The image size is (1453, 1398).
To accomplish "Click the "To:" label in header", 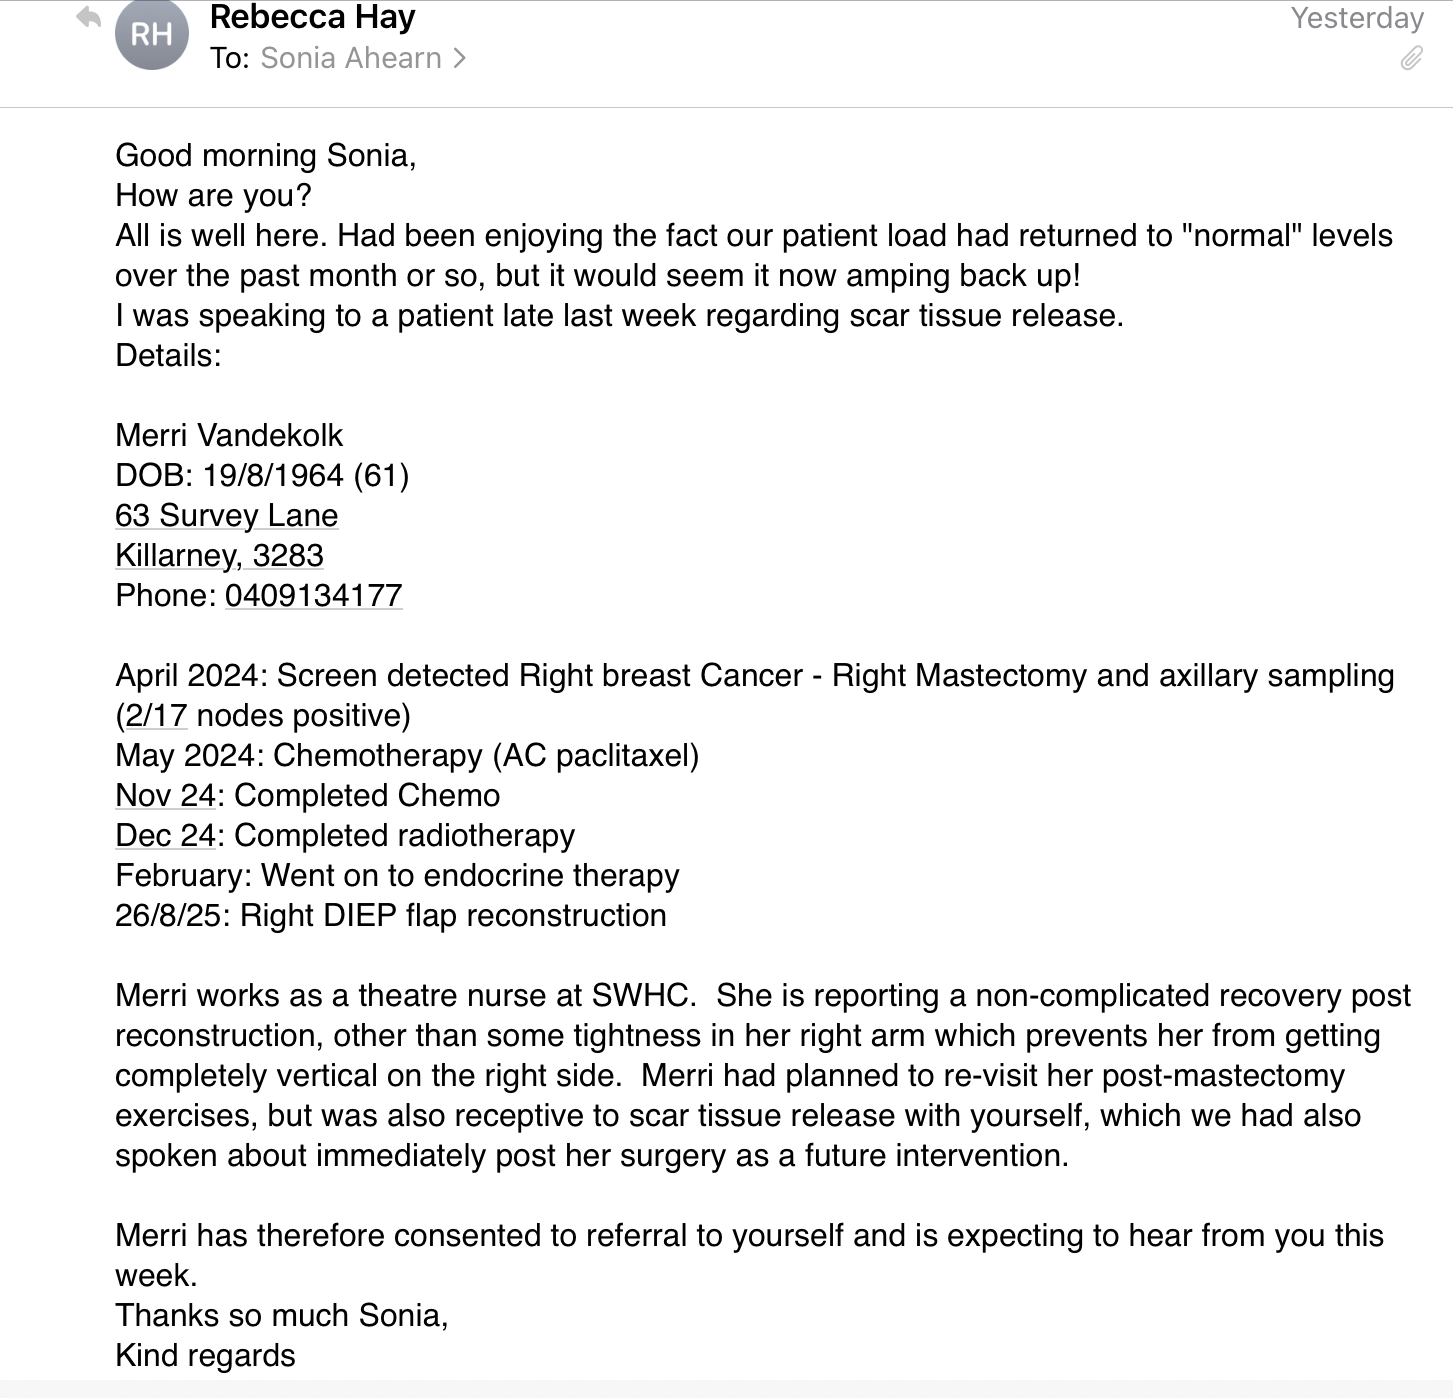I will [229, 59].
